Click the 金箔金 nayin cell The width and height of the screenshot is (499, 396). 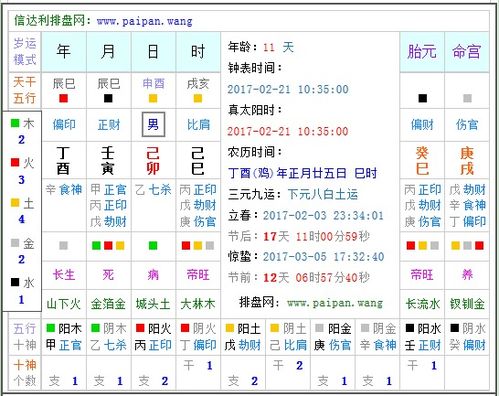108,304
